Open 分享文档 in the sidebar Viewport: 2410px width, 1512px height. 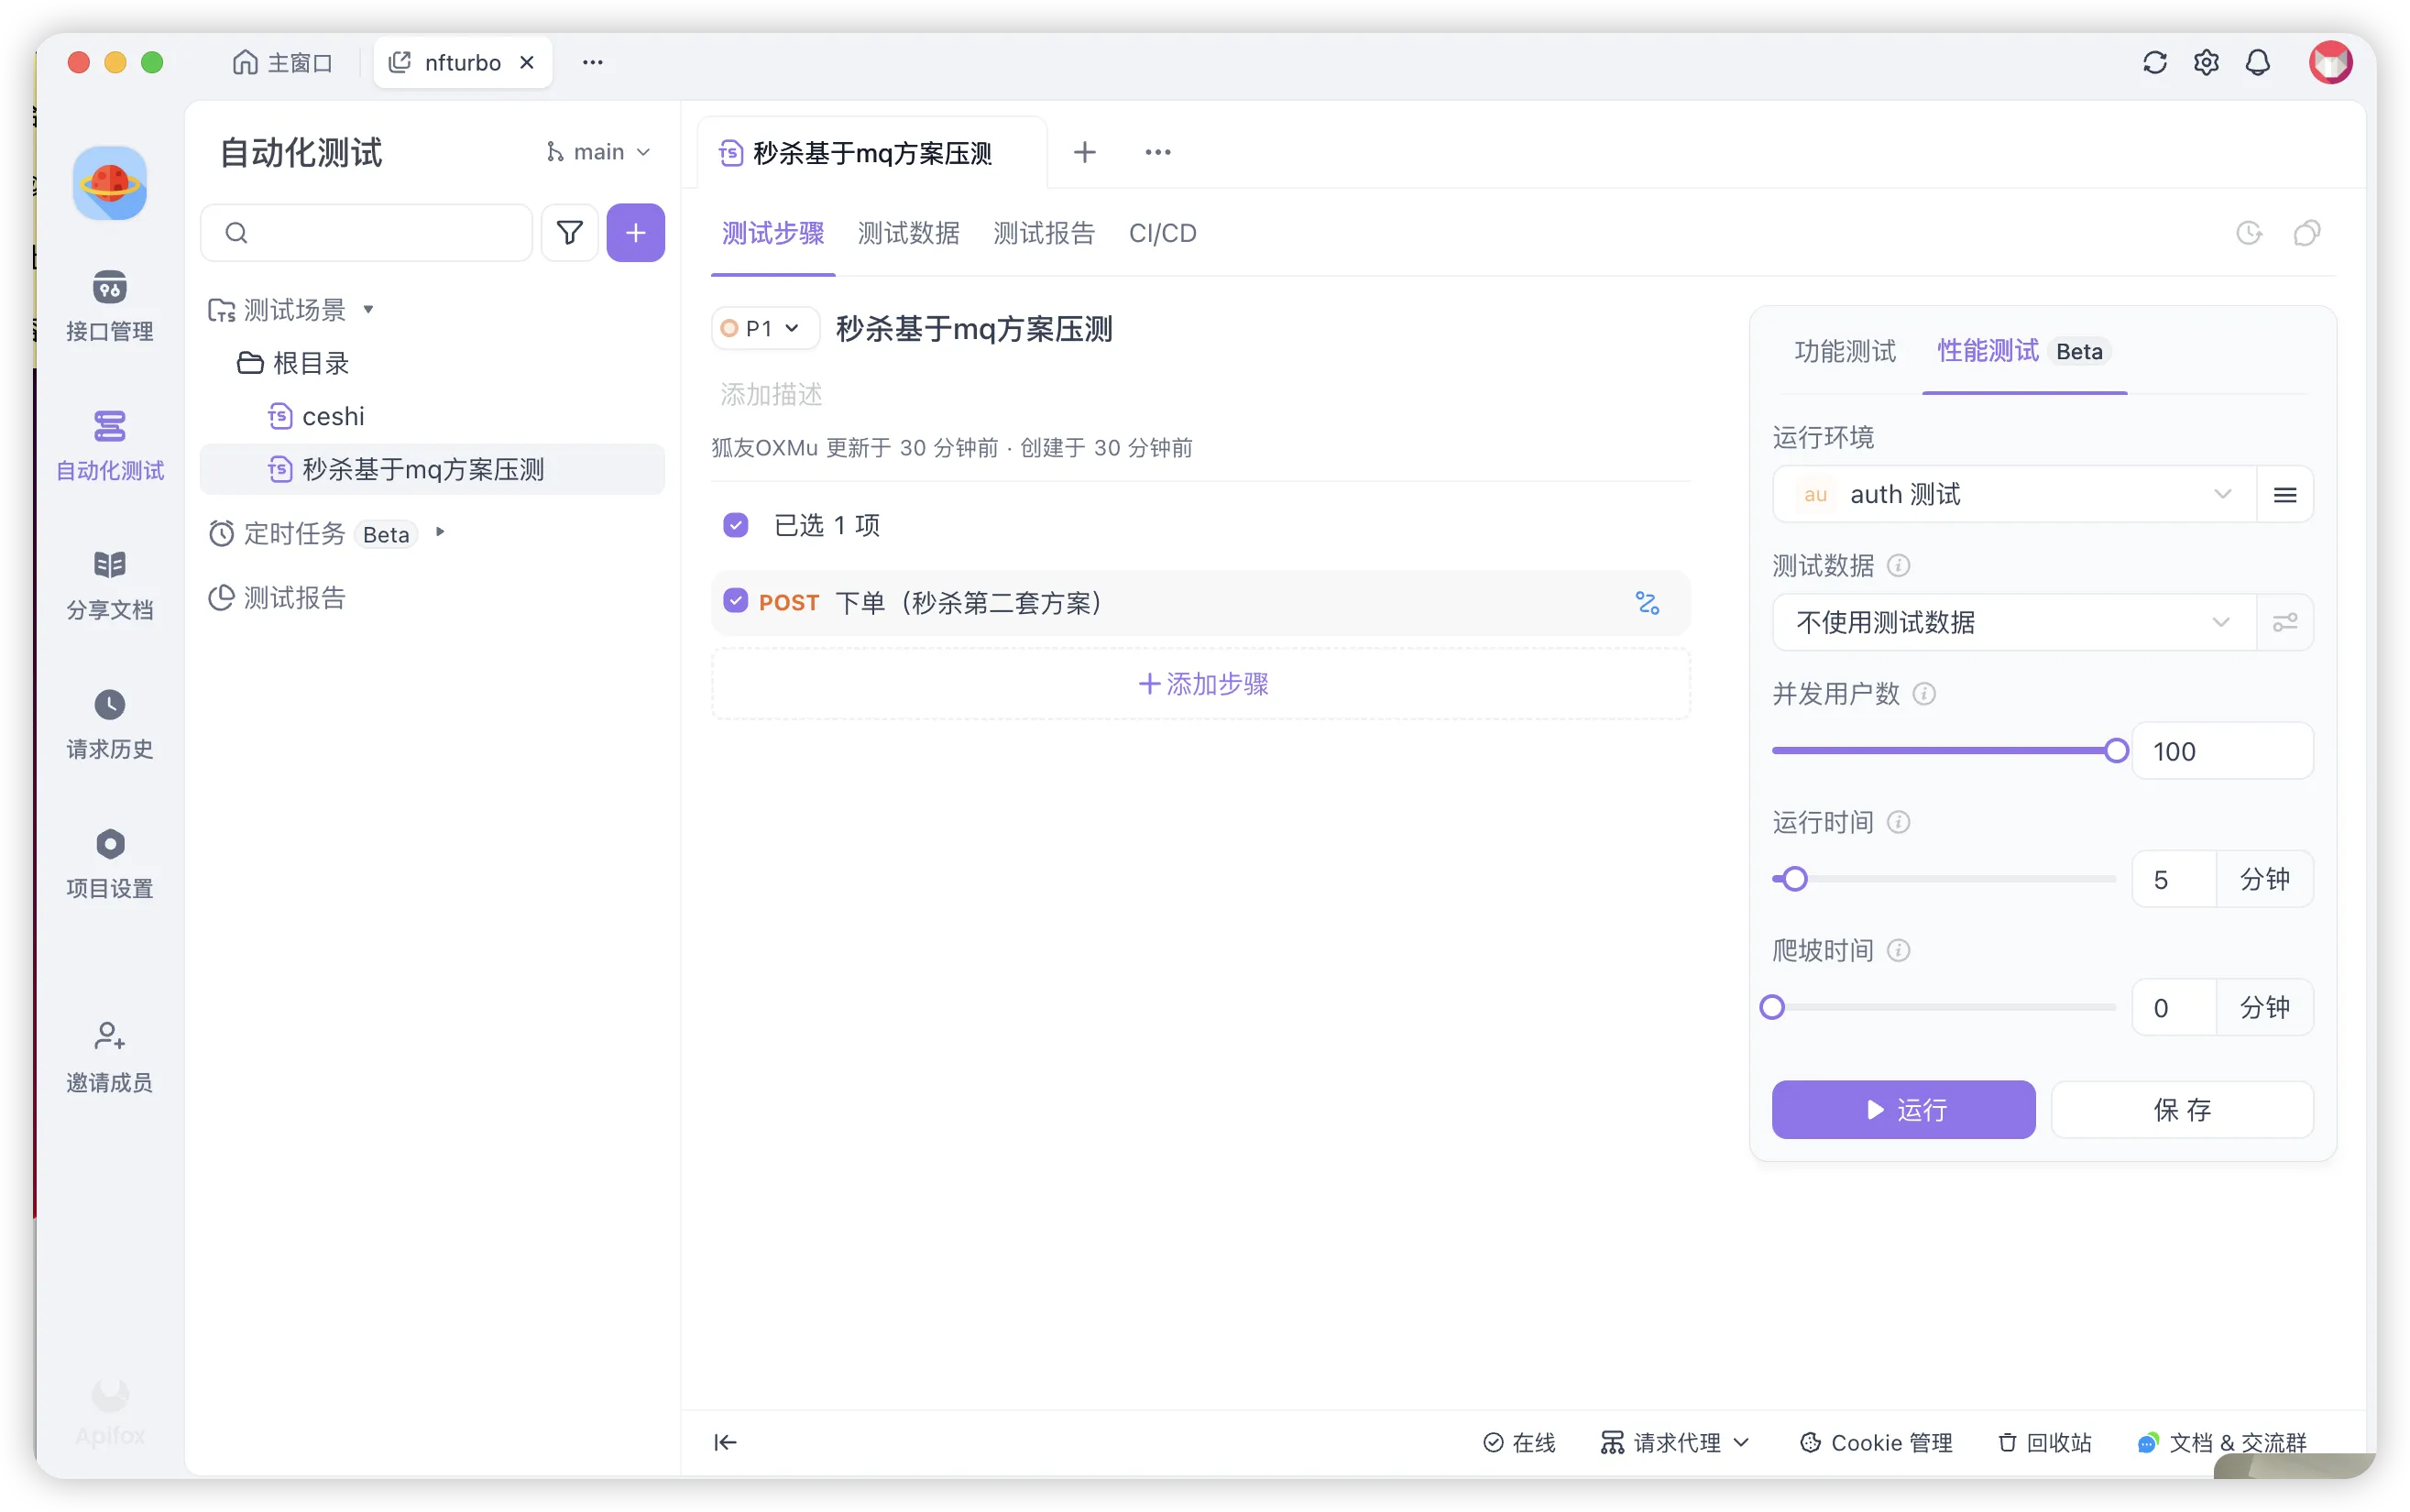point(109,566)
